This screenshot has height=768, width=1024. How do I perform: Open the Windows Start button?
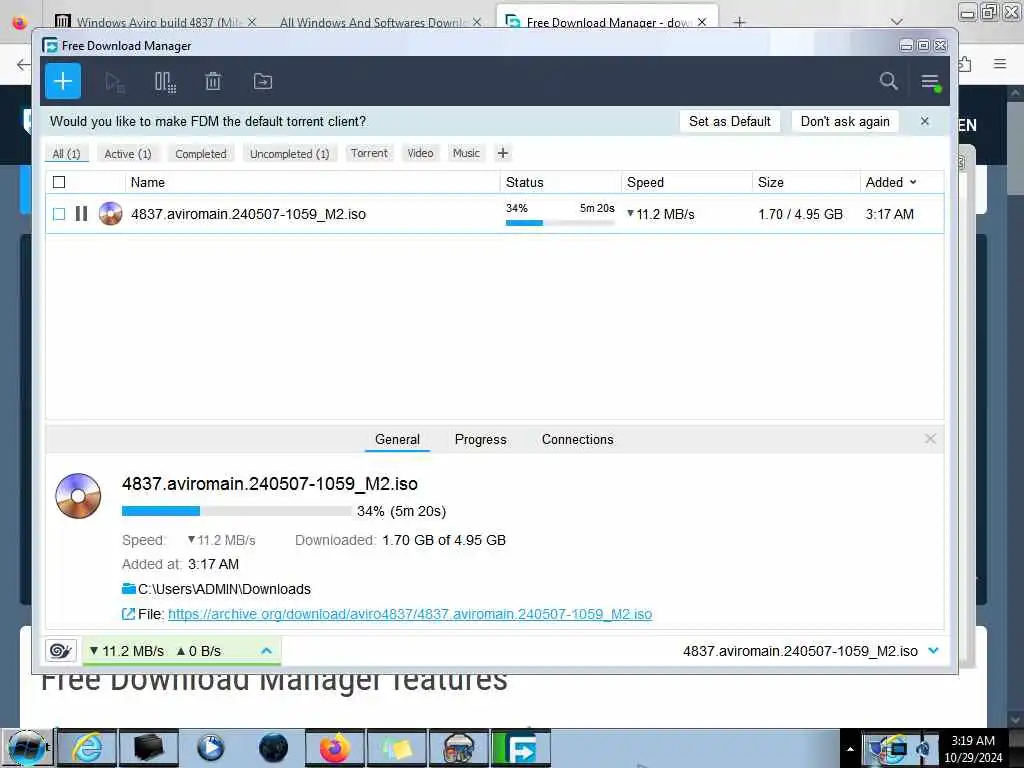26,748
